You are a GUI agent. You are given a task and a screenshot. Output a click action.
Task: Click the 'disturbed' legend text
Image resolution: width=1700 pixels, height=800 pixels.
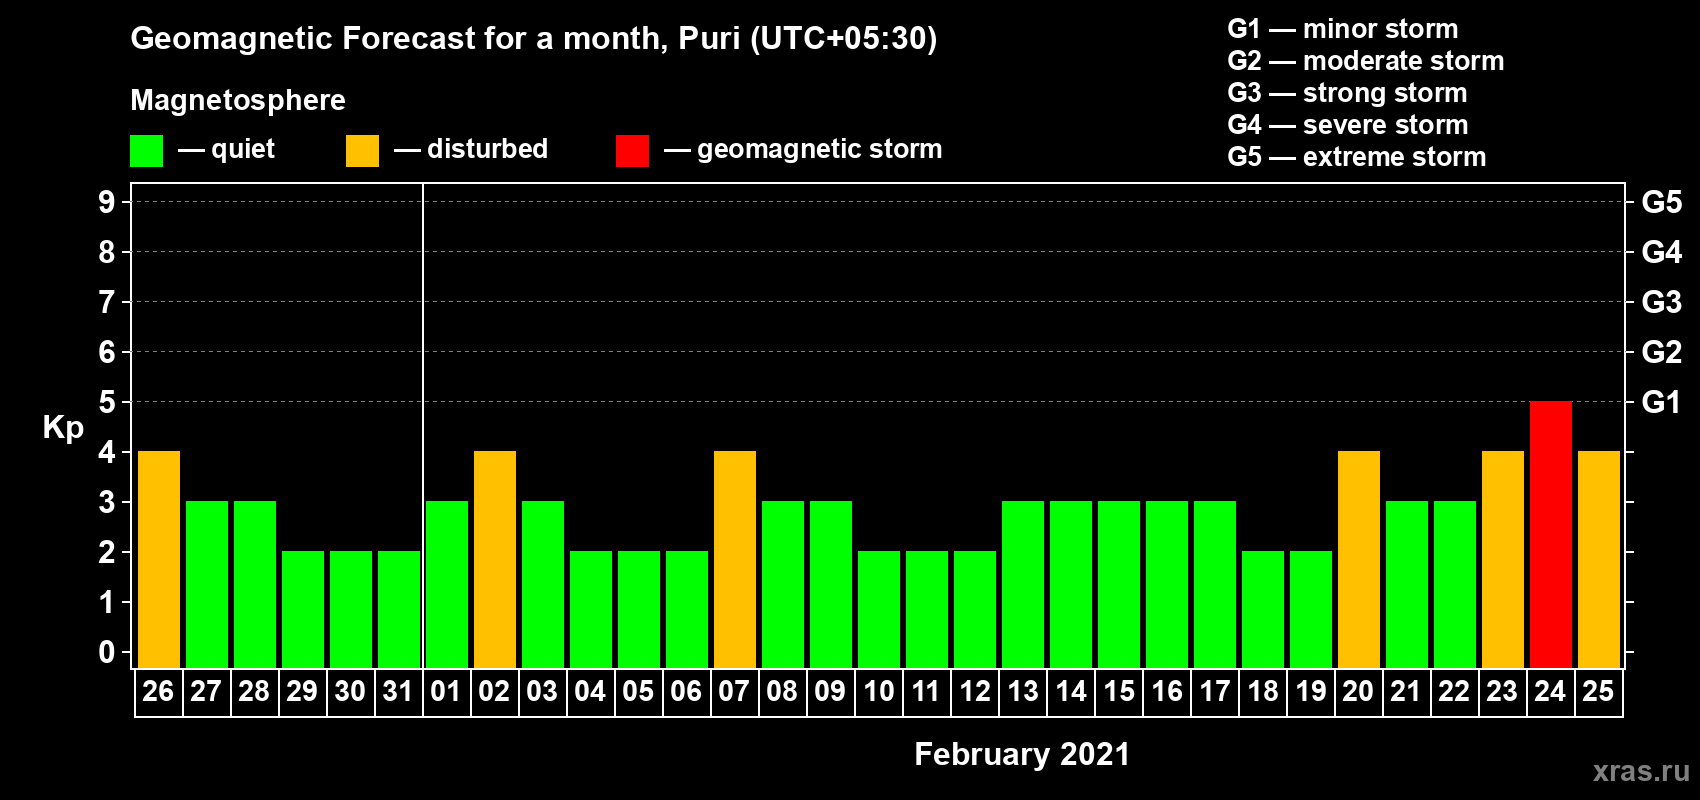coord(487,149)
